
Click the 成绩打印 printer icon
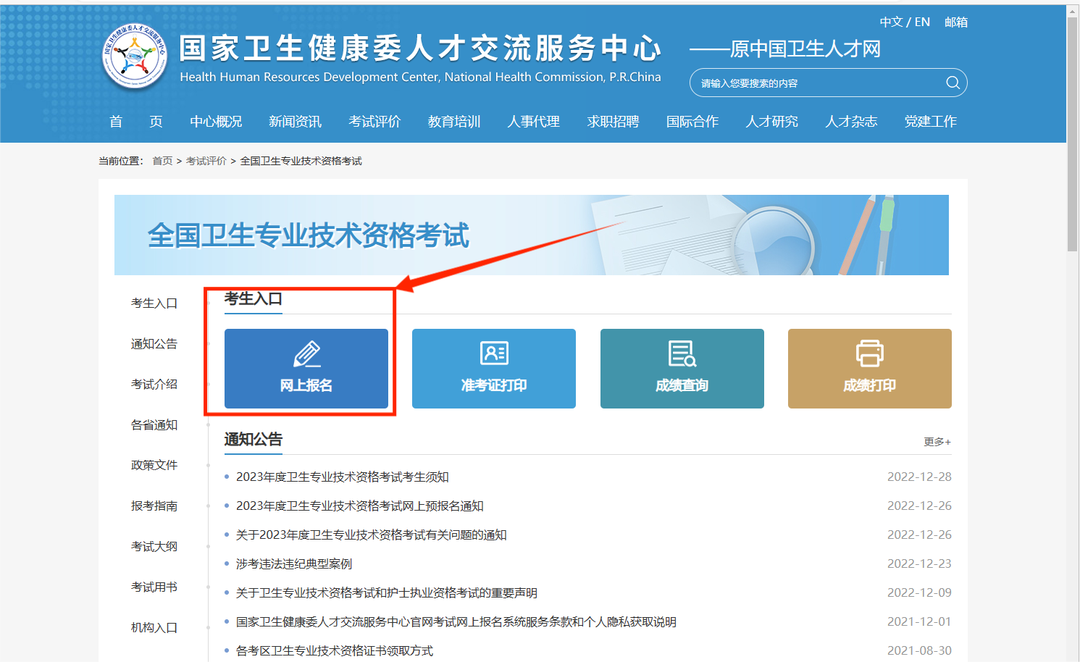click(869, 353)
